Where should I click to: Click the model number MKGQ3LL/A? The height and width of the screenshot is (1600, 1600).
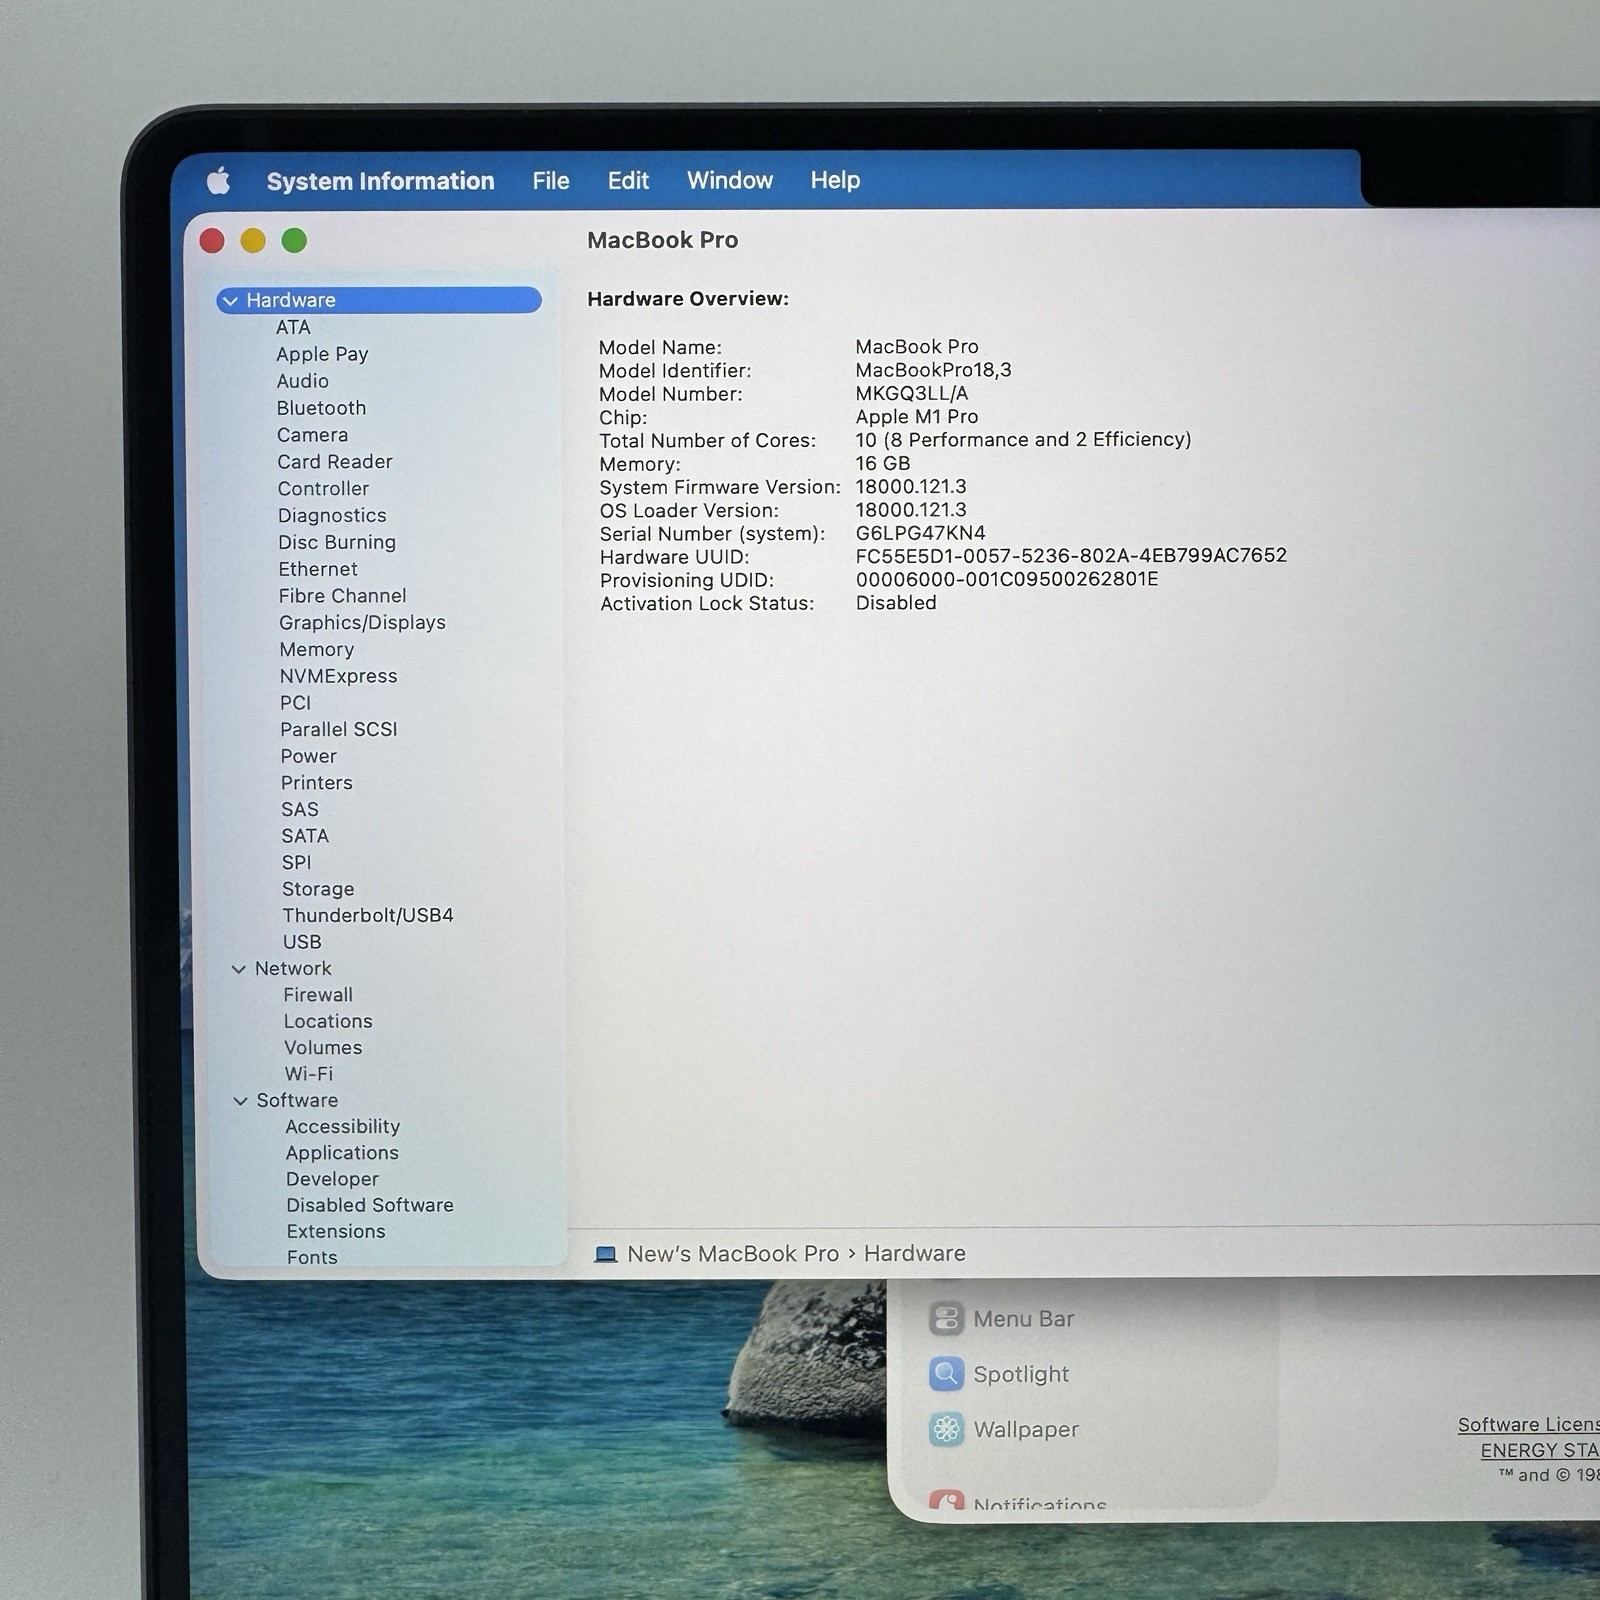[912, 394]
